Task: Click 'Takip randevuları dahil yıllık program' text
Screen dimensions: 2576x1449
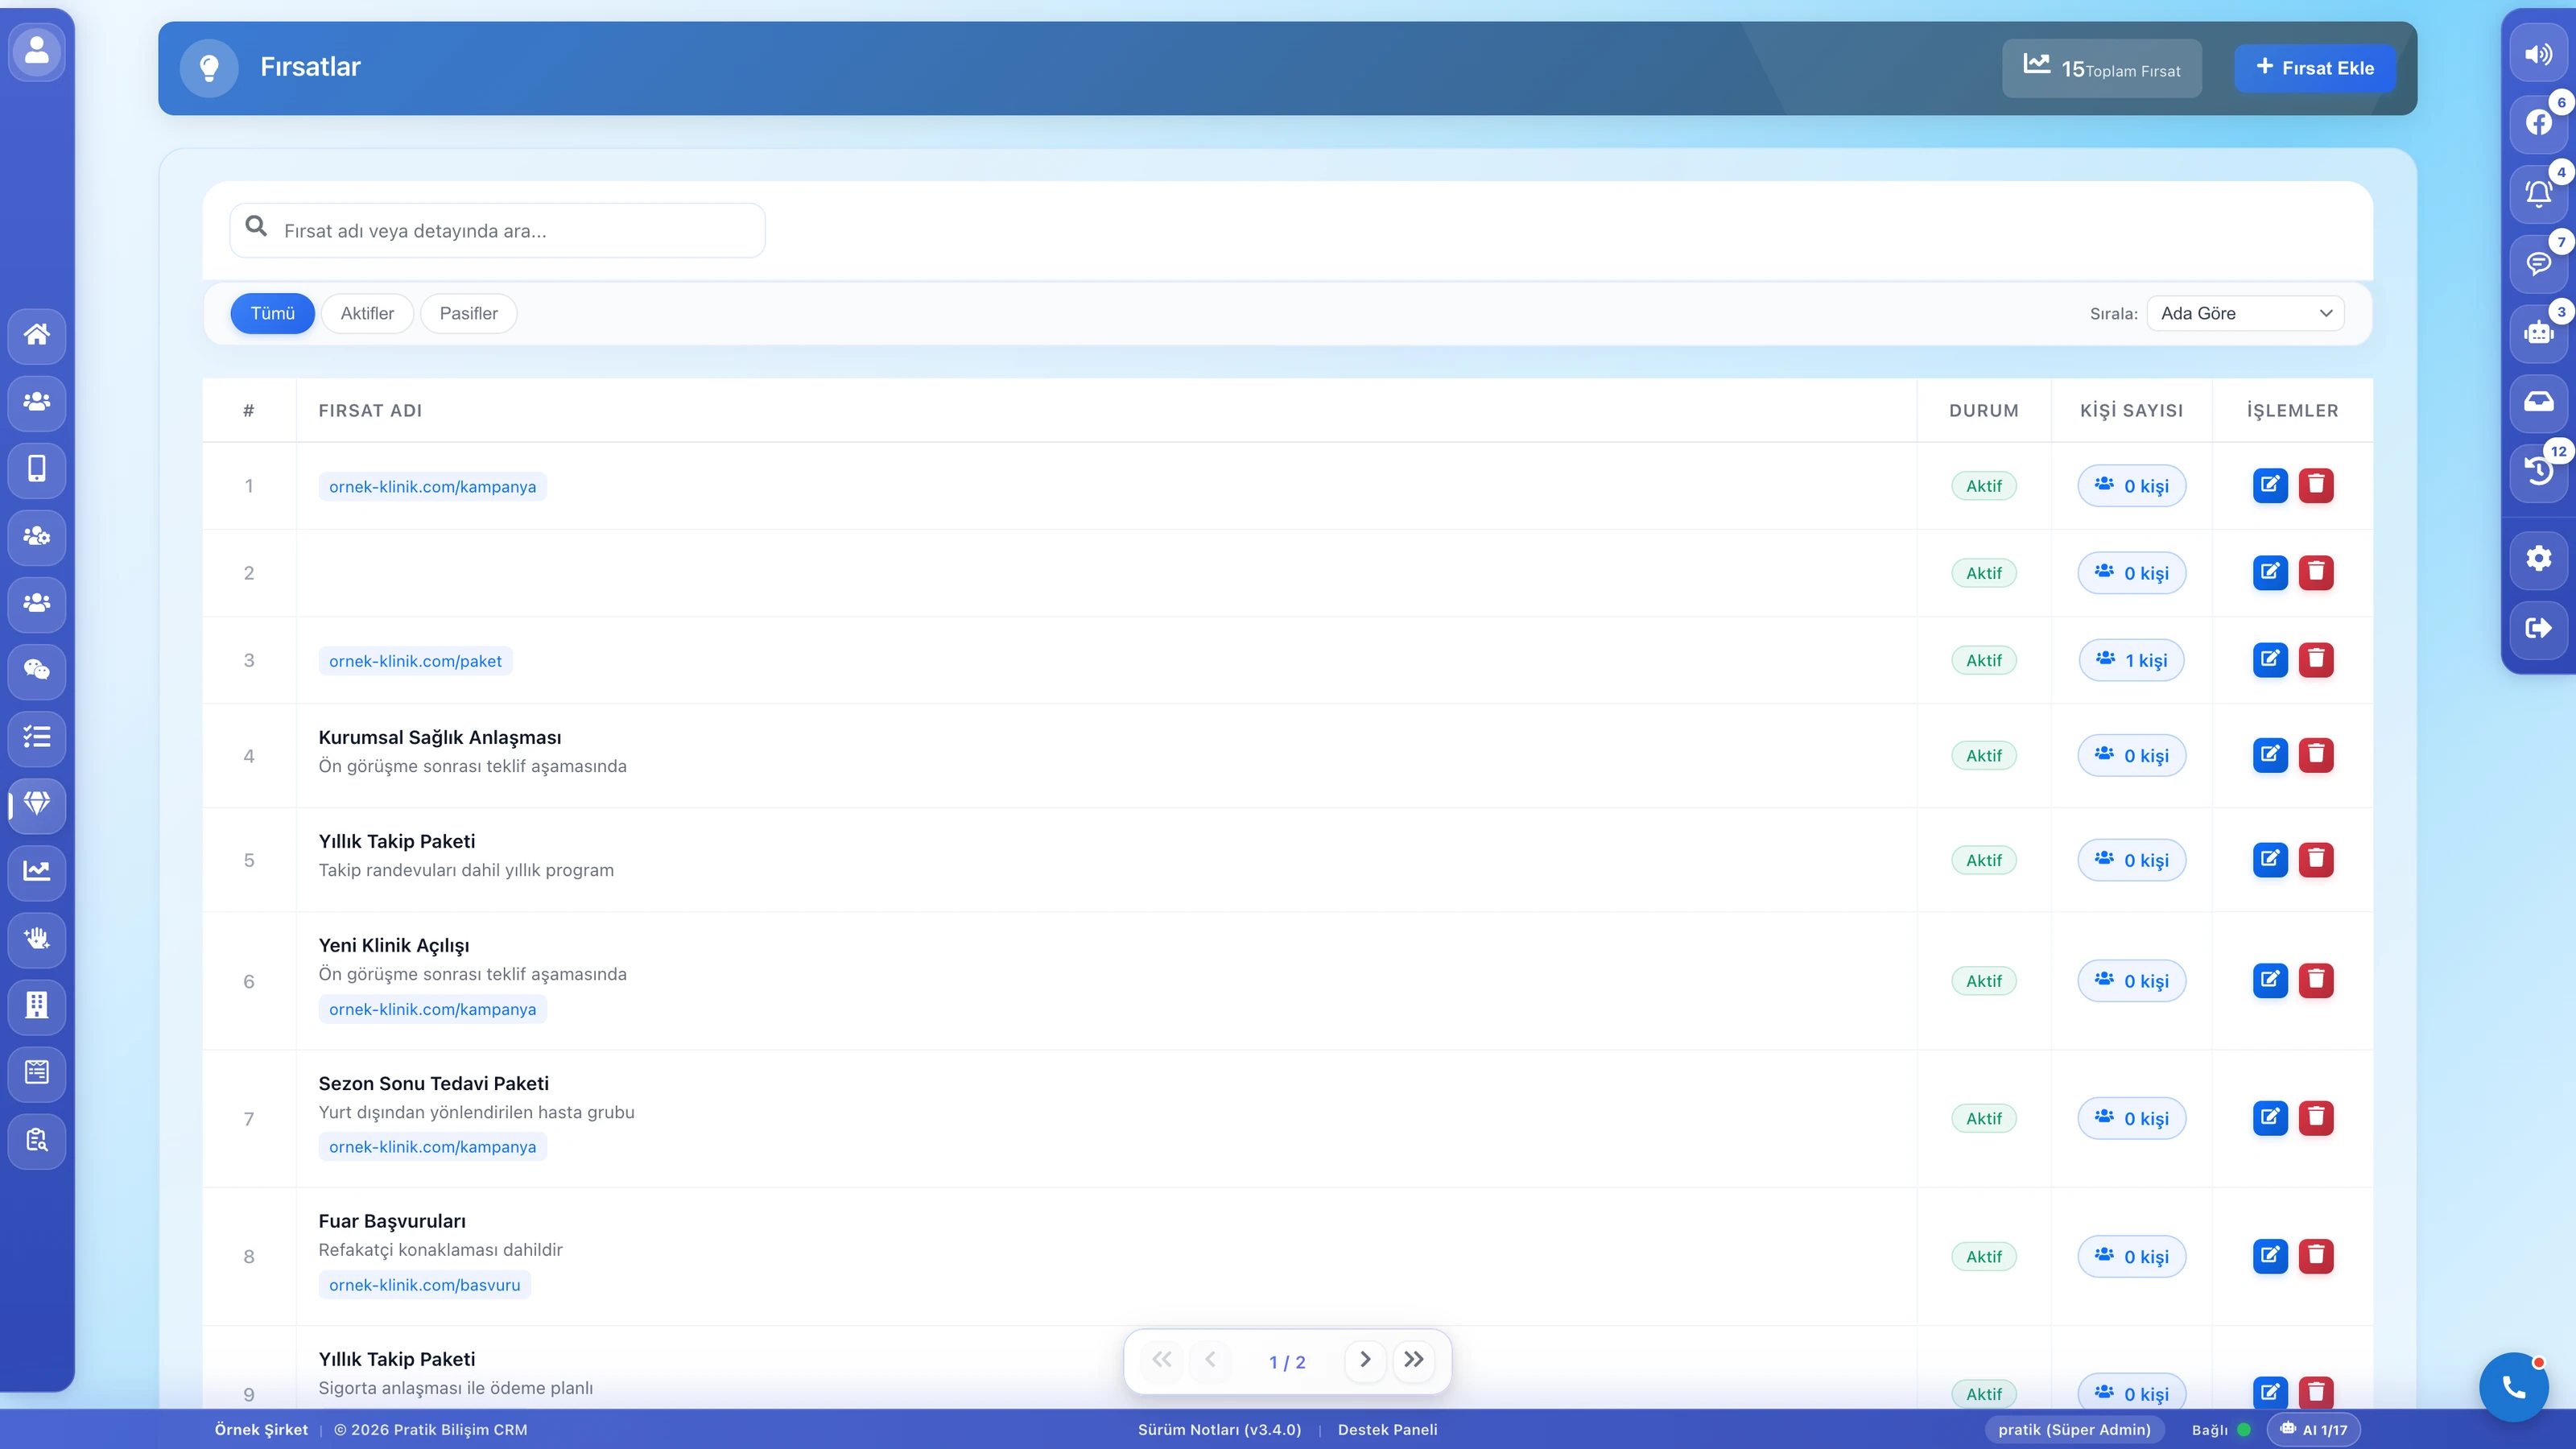Action: 466,870
